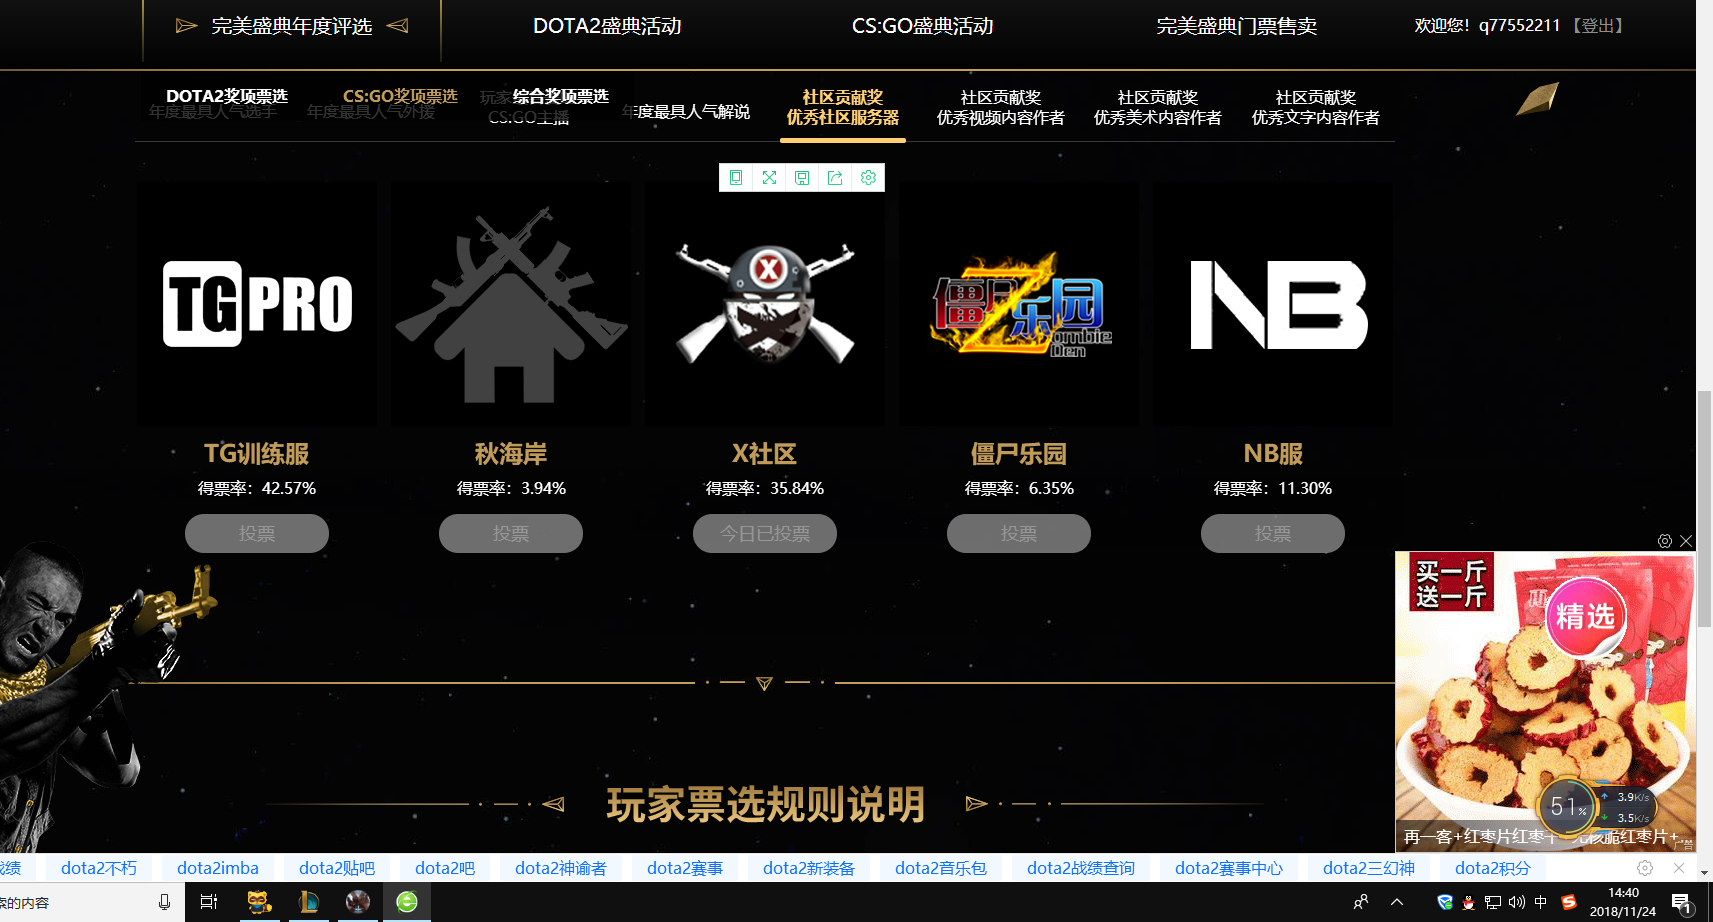Click the floppy disk save icon

(x=802, y=178)
